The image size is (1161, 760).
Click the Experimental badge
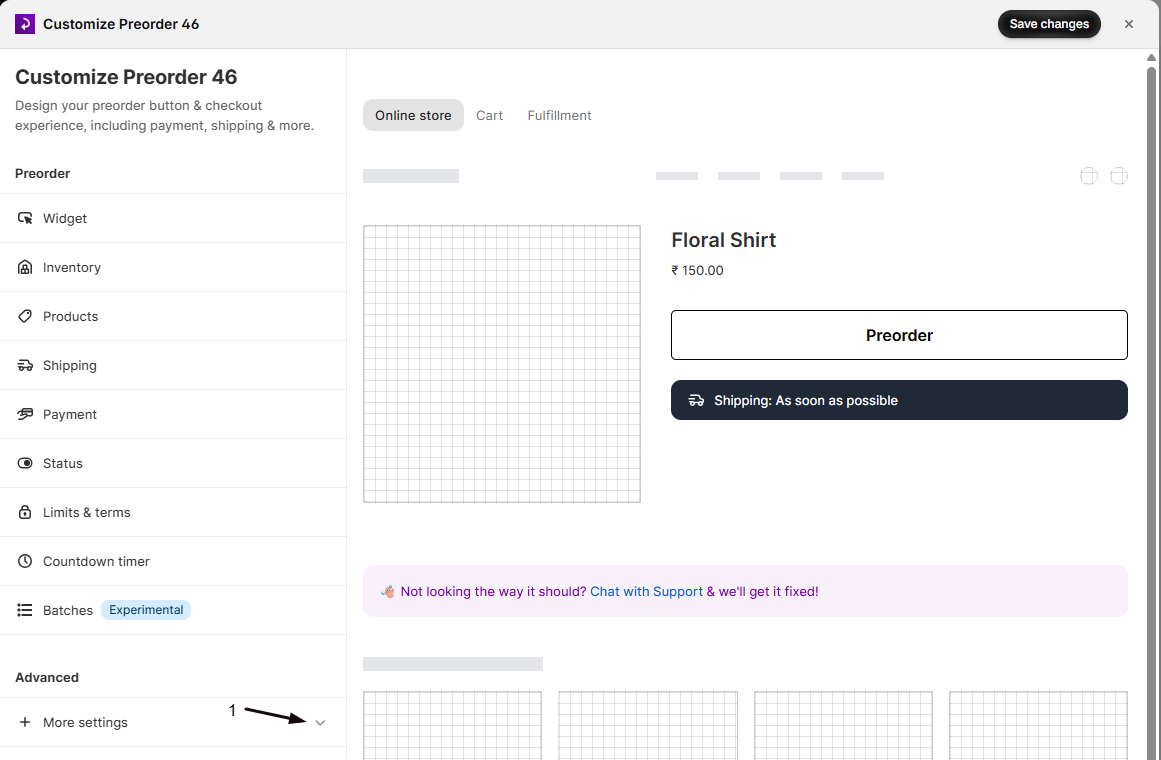(146, 610)
